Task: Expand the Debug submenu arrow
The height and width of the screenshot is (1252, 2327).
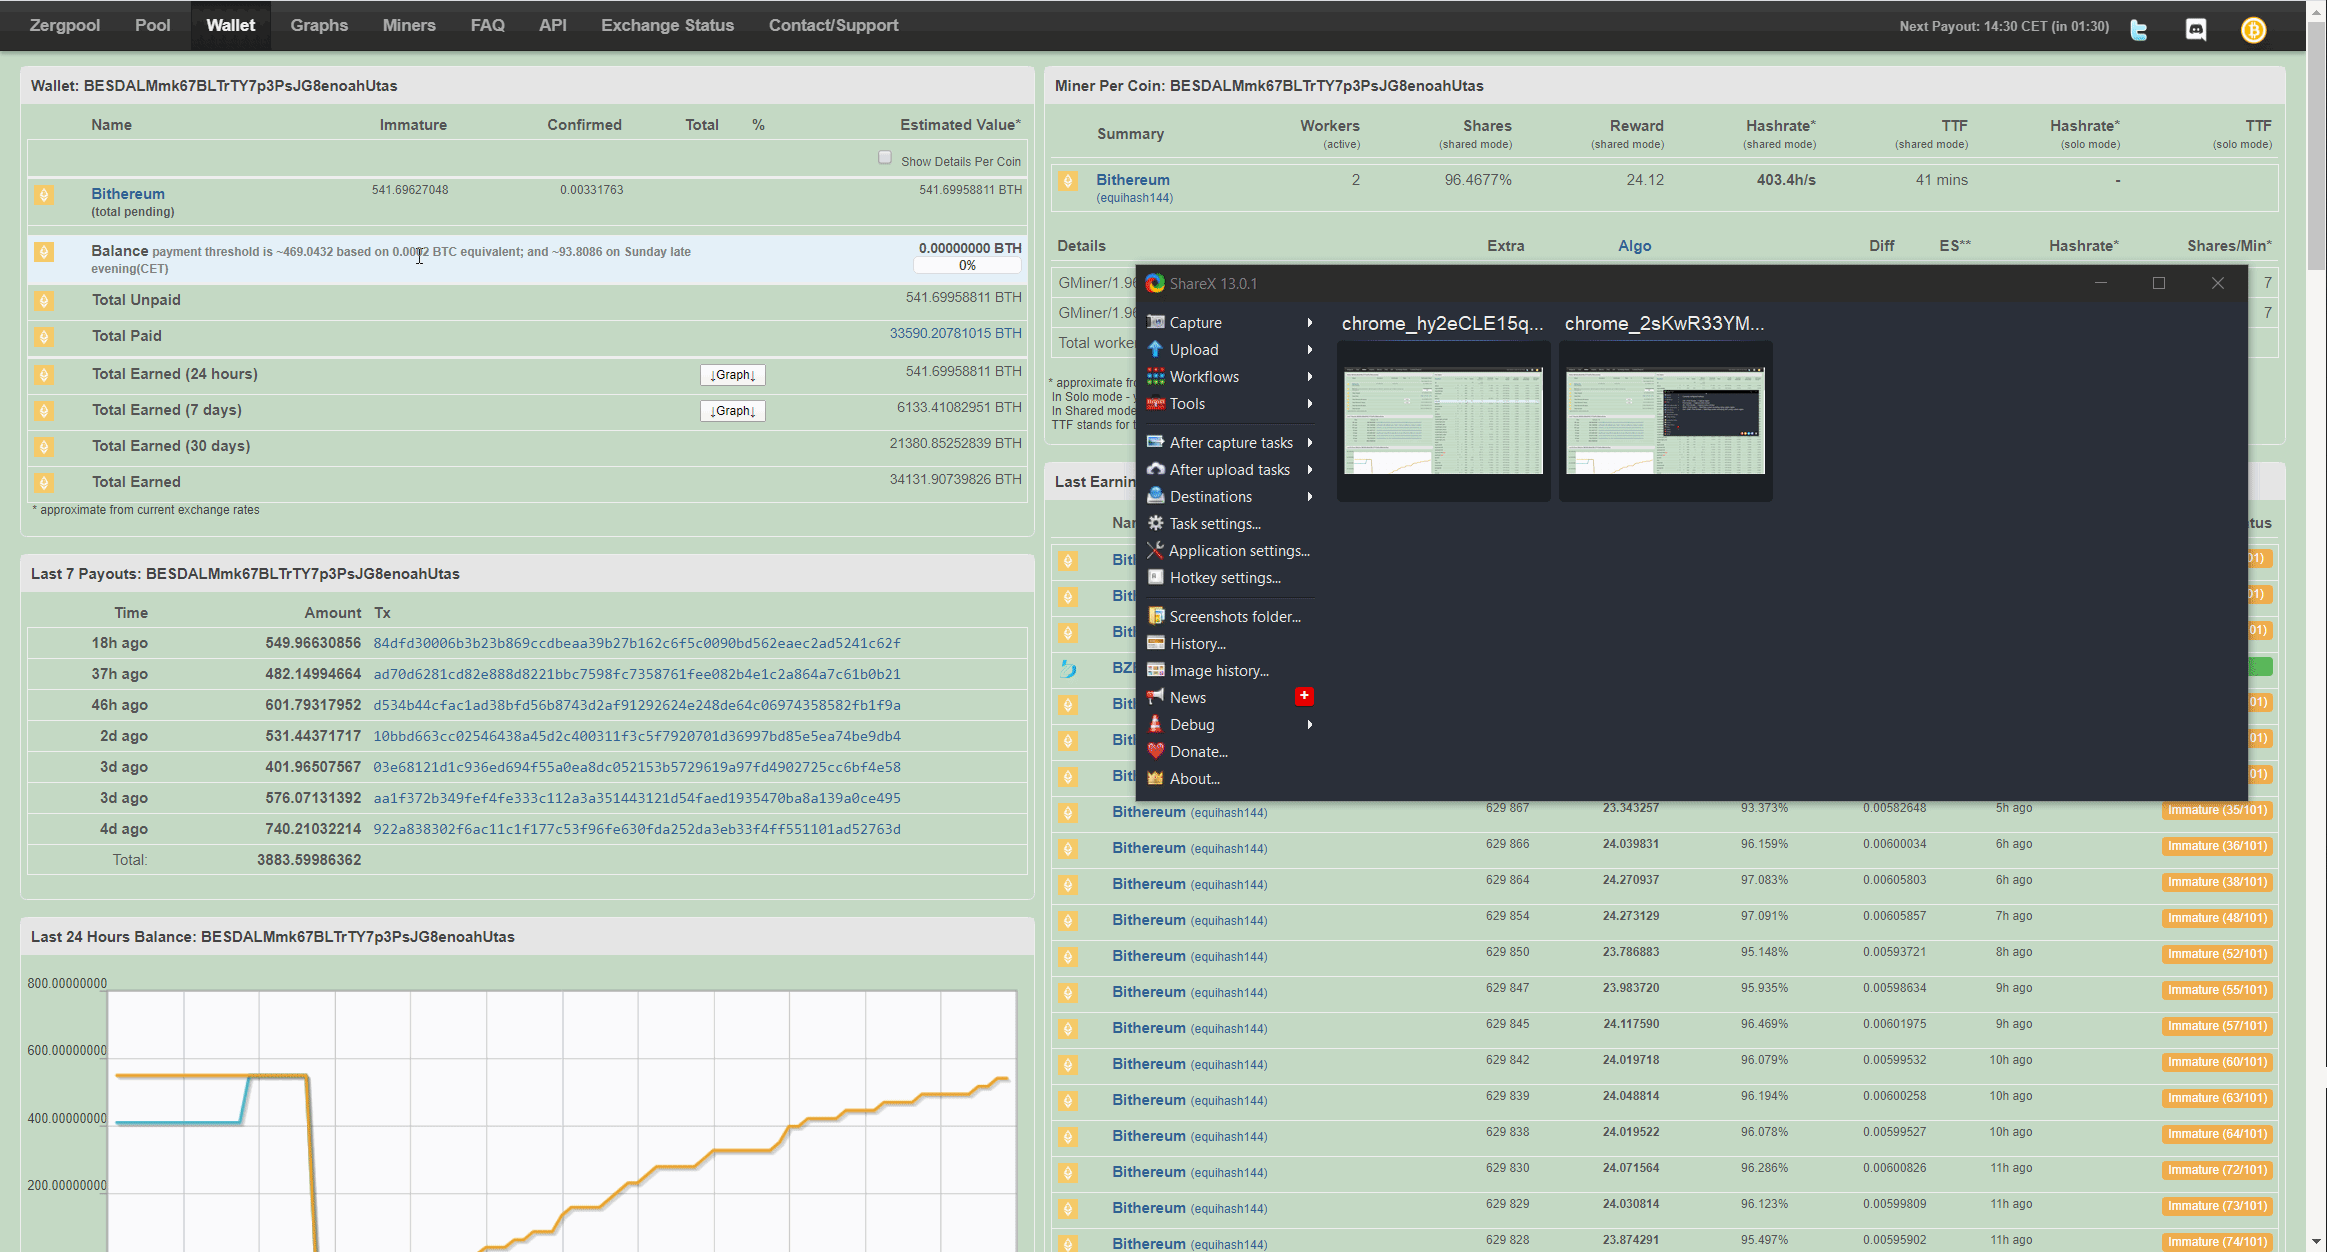Action: click(x=1309, y=724)
